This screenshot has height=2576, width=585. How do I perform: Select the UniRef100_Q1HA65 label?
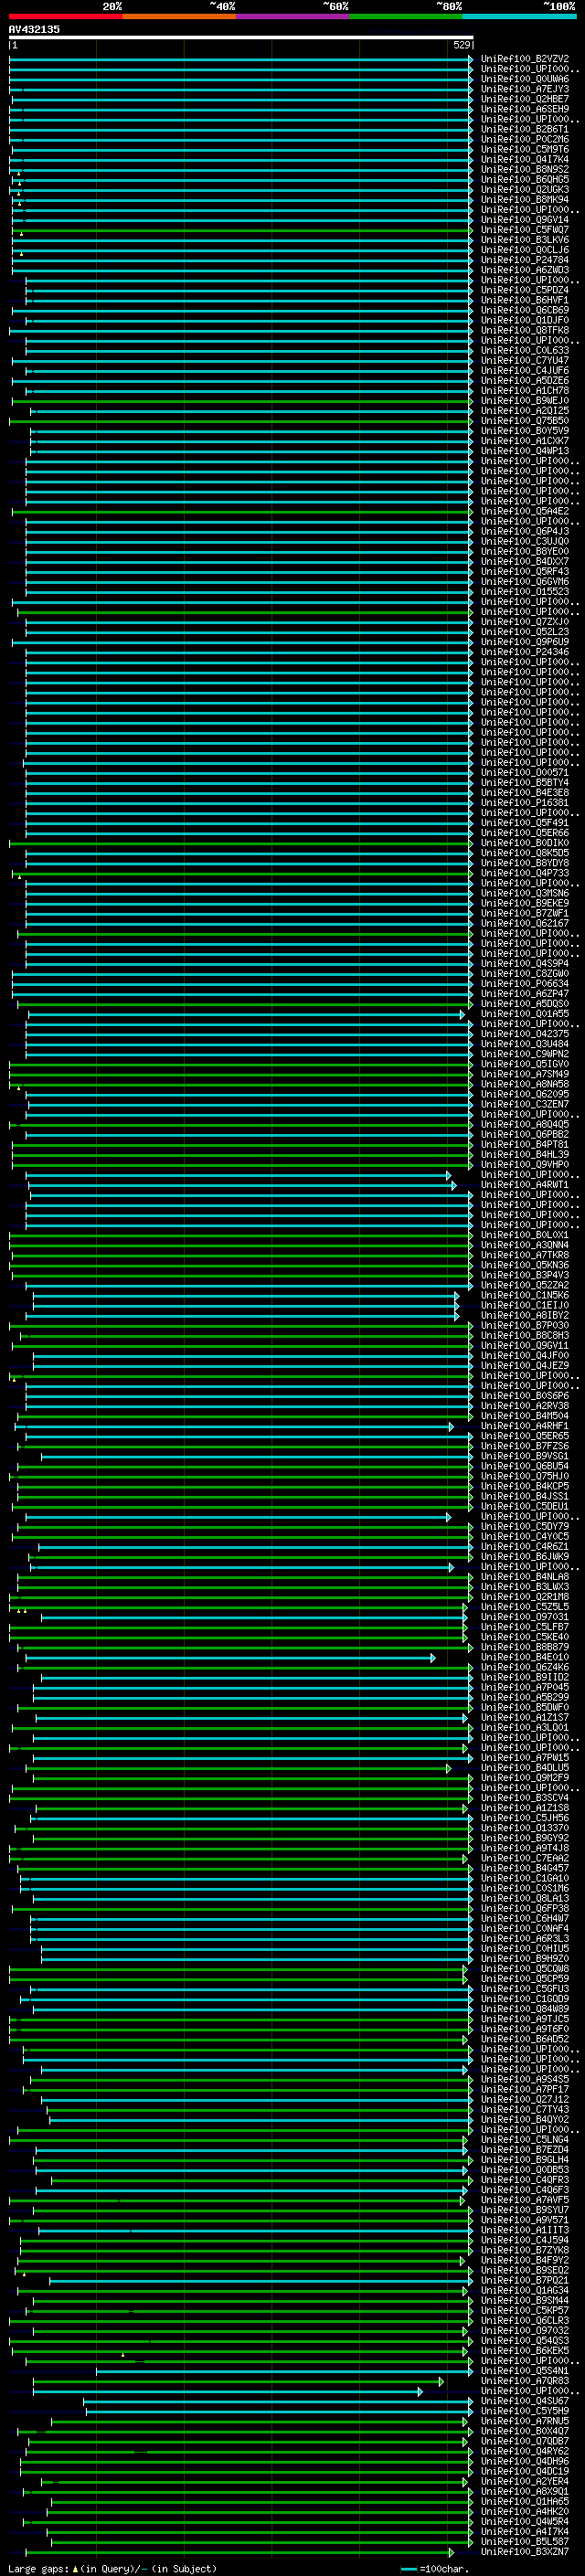525,2501
